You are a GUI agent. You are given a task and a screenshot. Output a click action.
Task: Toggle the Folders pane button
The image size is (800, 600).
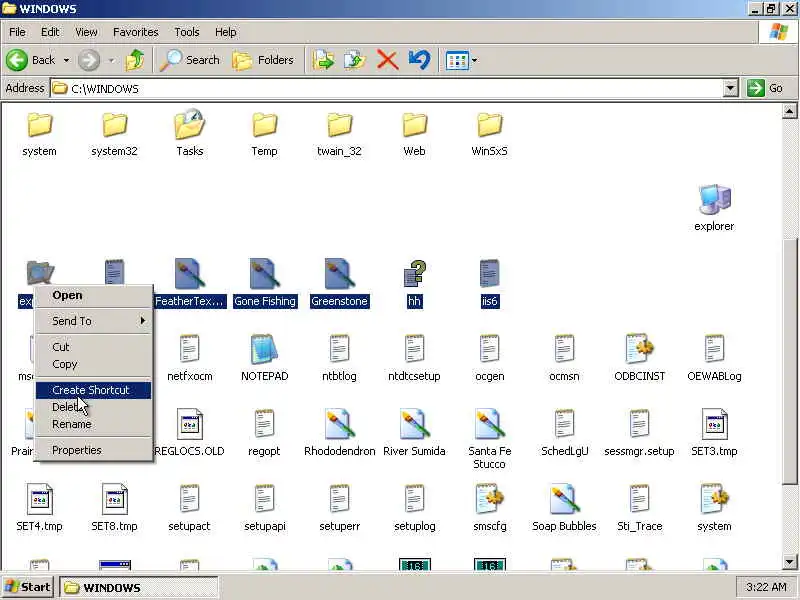pos(263,60)
